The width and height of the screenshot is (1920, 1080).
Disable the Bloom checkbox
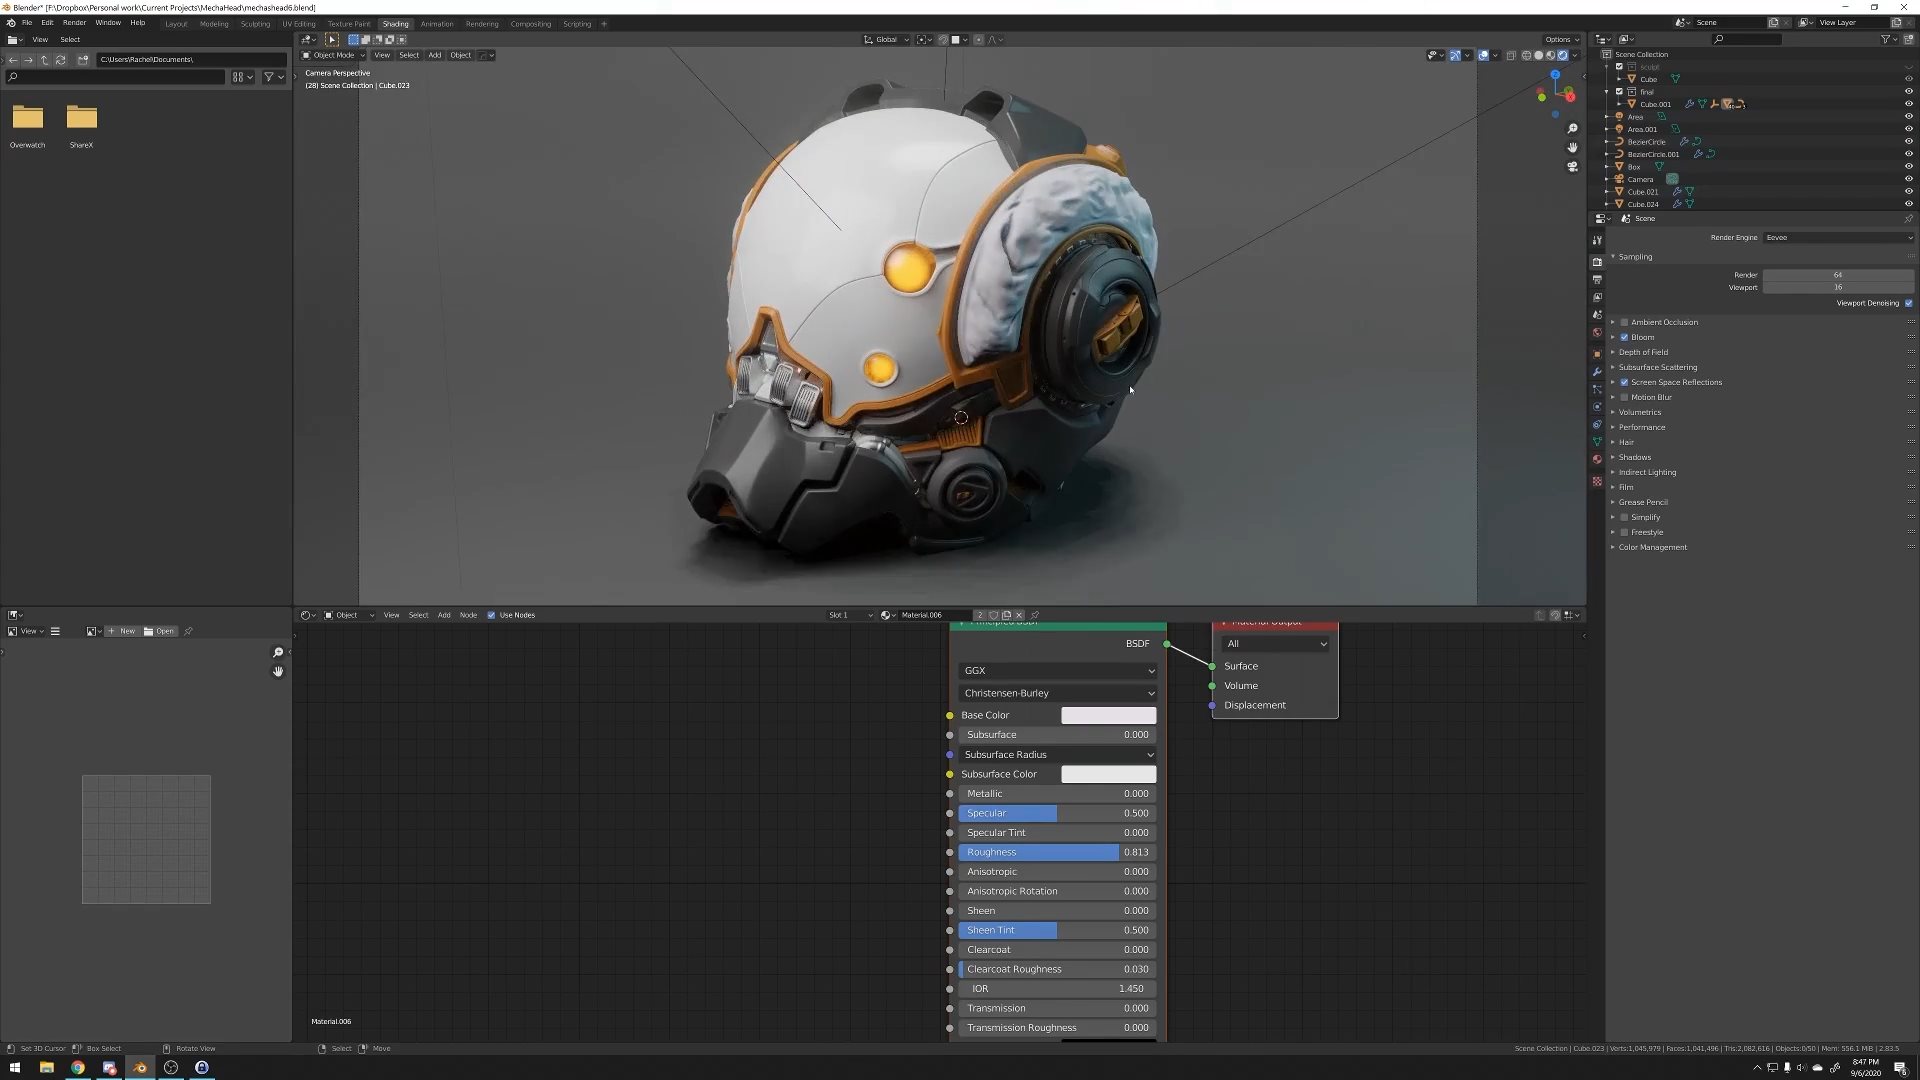(1624, 337)
